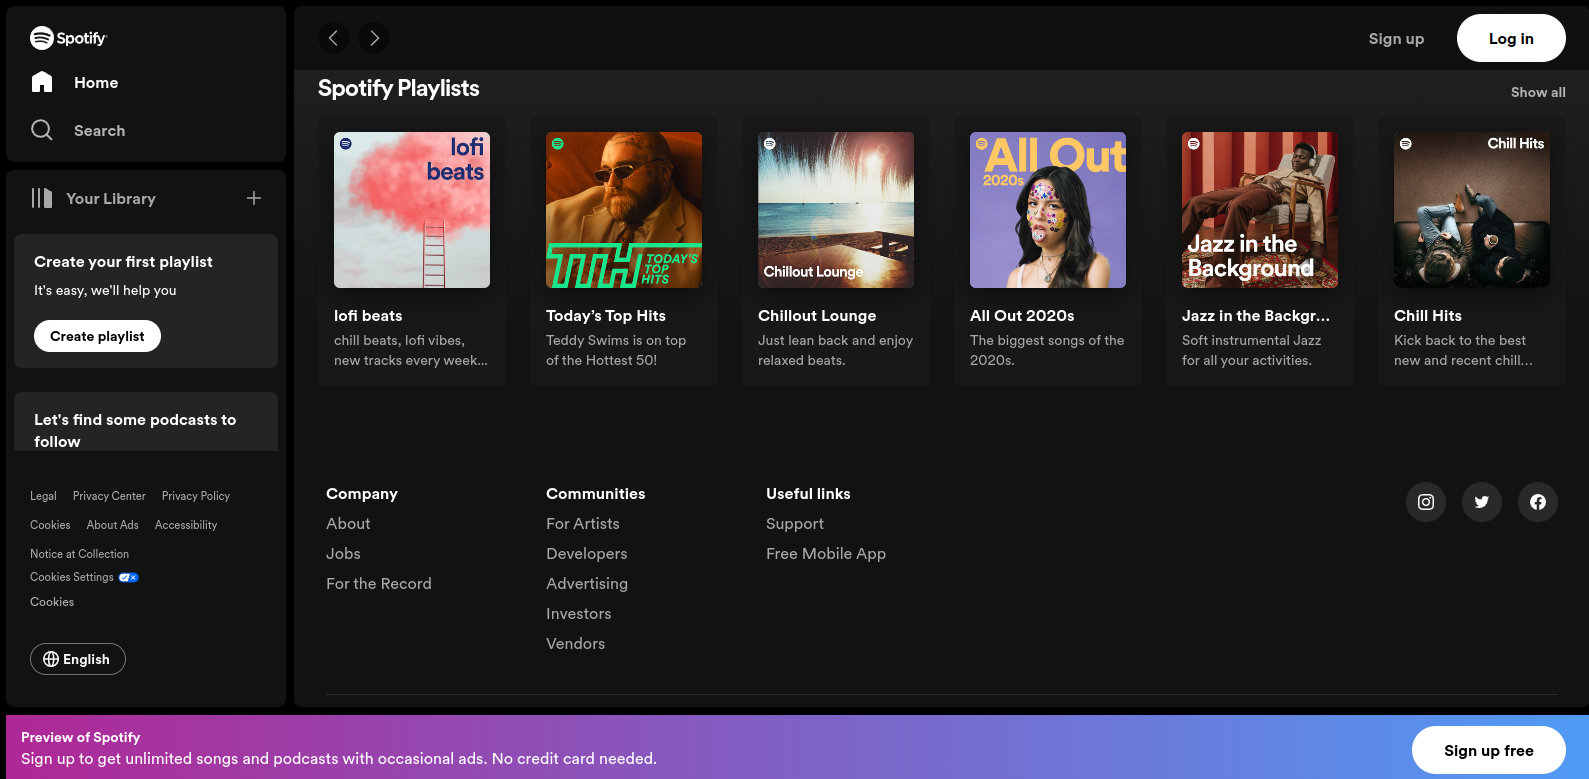The image size is (1589, 779).
Task: Open Today's Top Hits playlist cover
Action: [x=624, y=210]
